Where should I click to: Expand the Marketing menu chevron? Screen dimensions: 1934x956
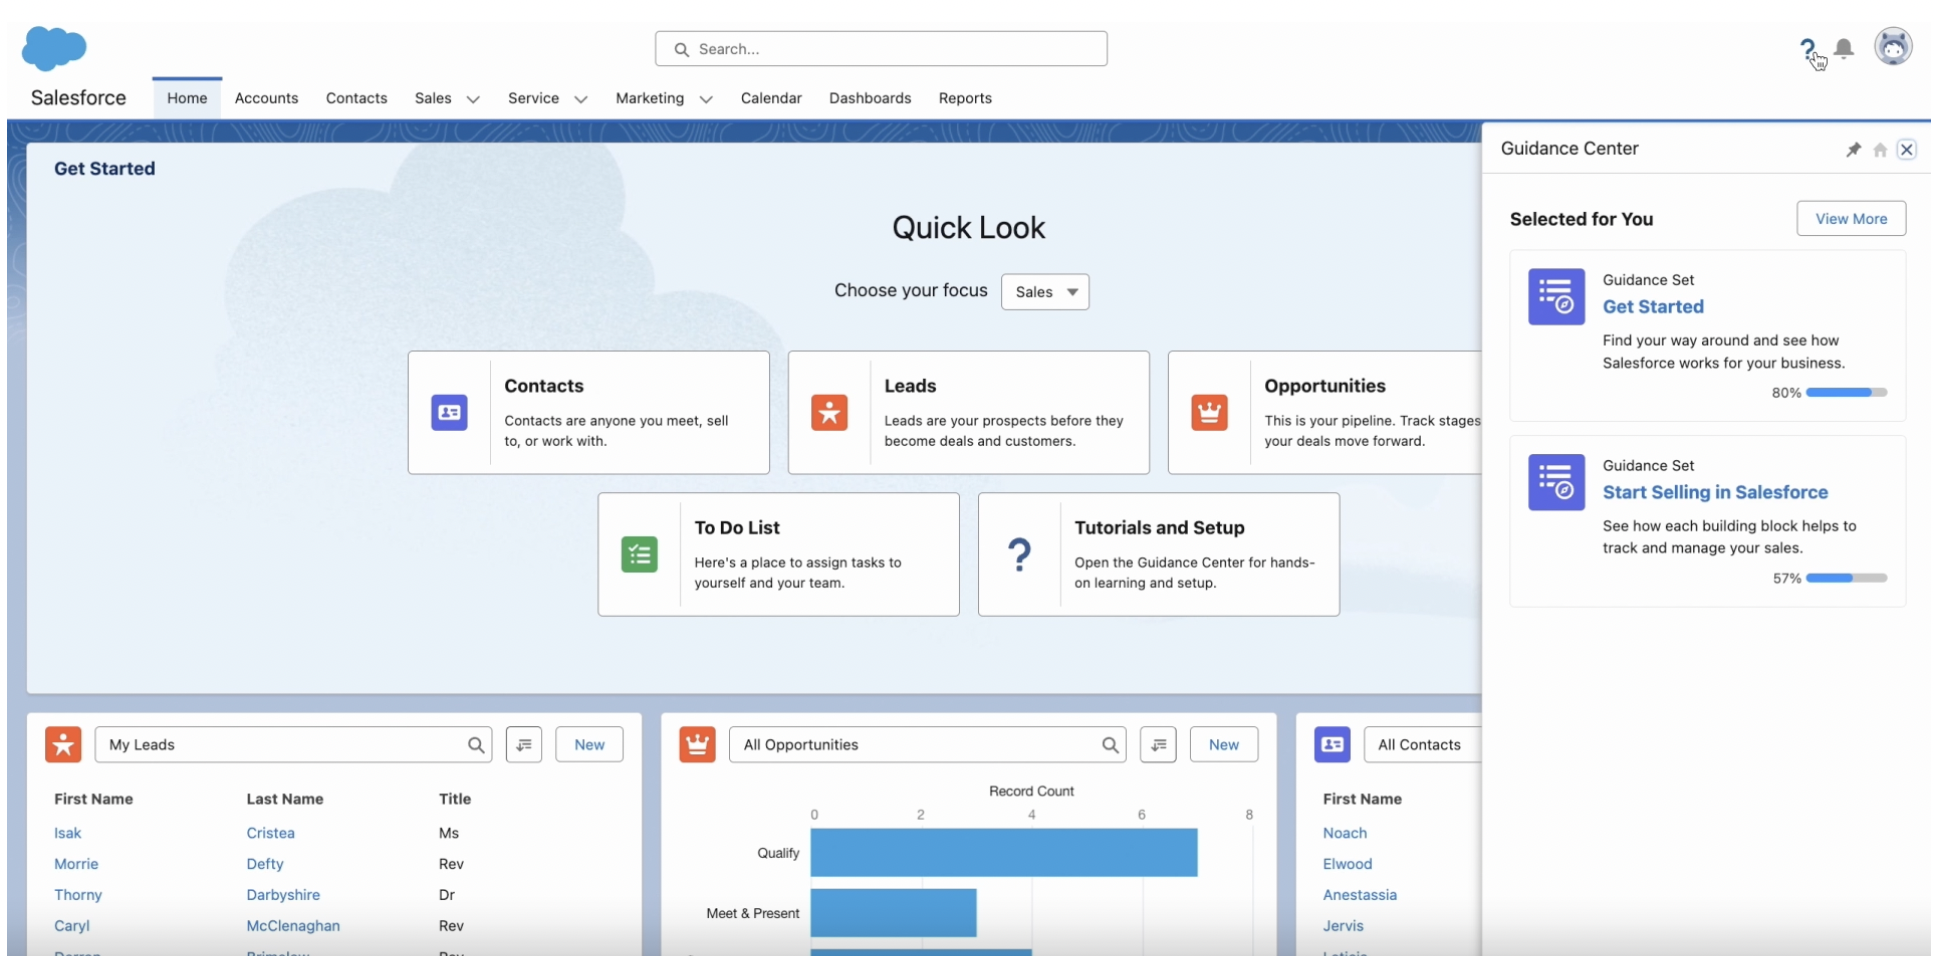(x=706, y=99)
